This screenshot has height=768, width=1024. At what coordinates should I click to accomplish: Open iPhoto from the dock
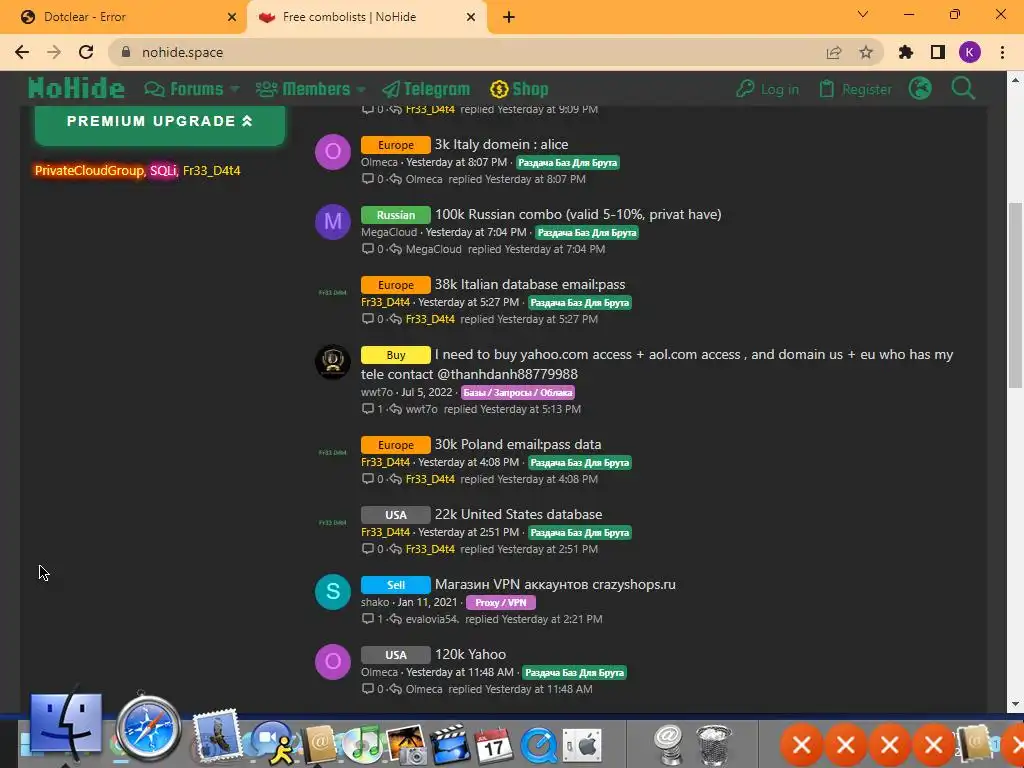(x=407, y=744)
